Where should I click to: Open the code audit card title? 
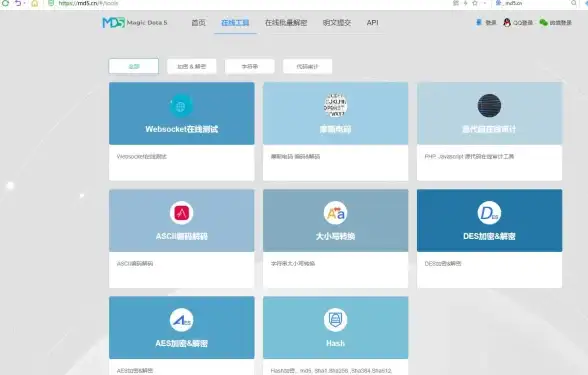pos(489,129)
